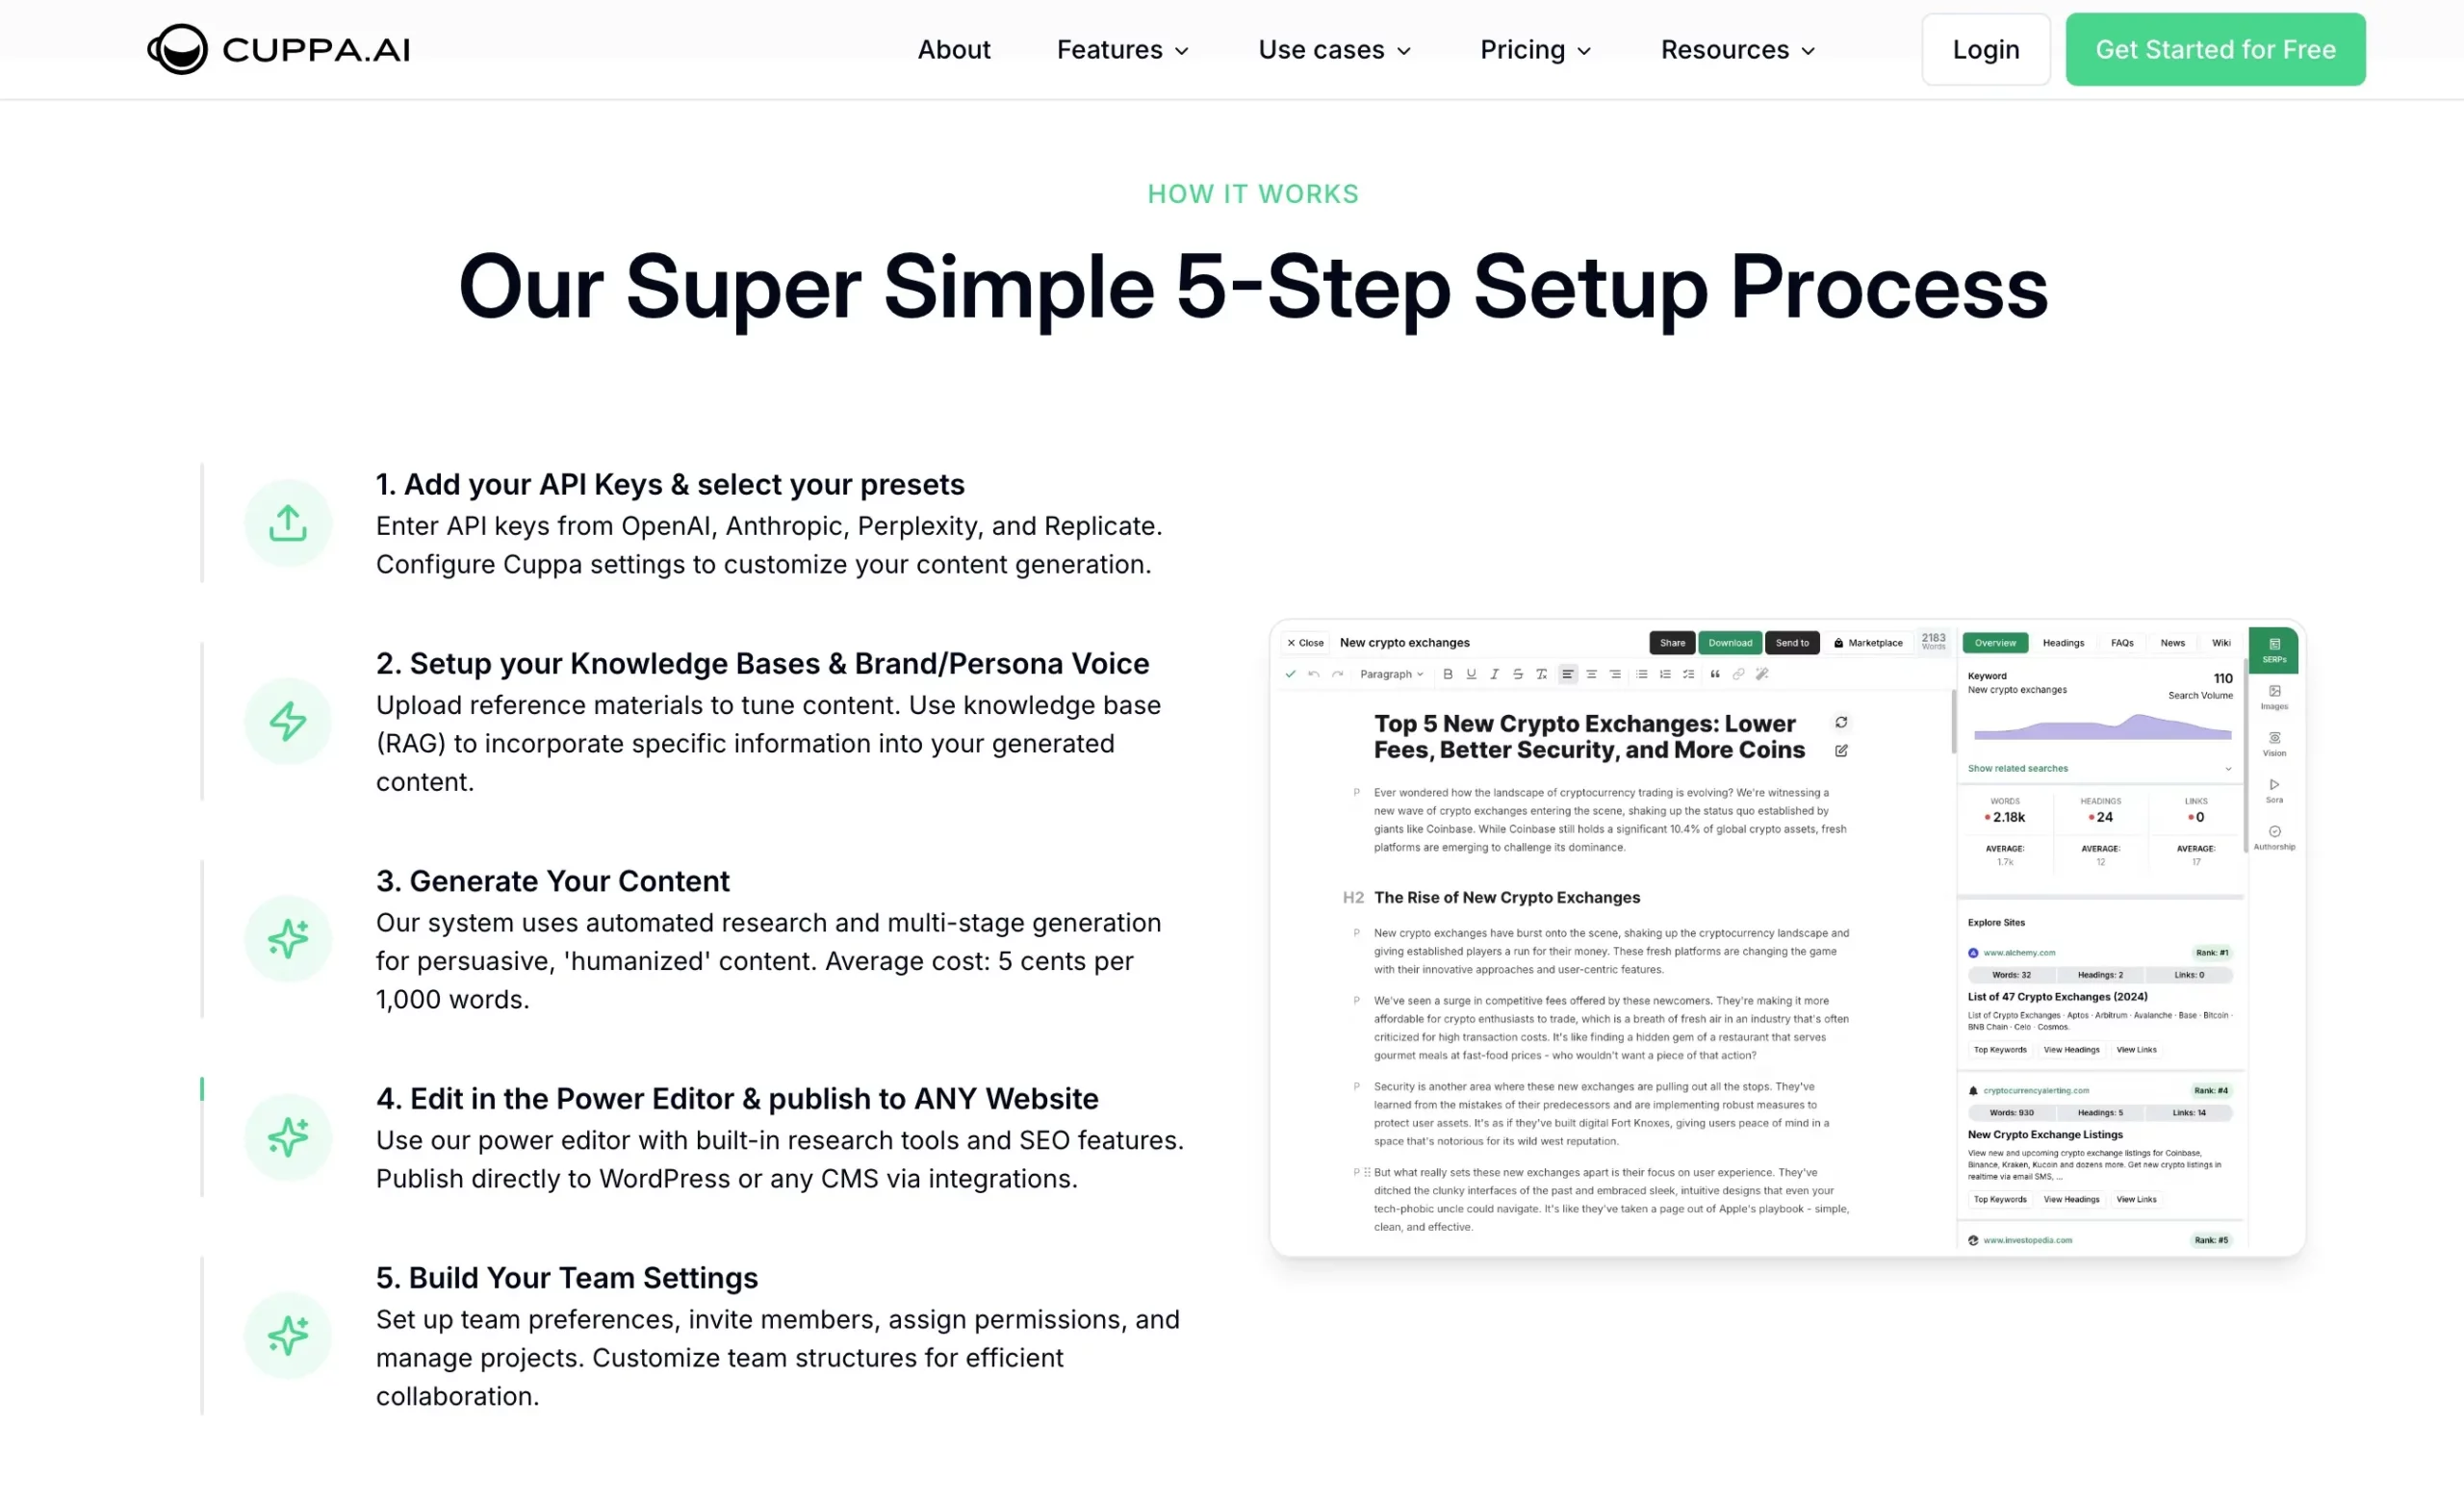Click the Marketplace icon in the editor toolbar
The image size is (2464, 1503).
click(1841, 643)
